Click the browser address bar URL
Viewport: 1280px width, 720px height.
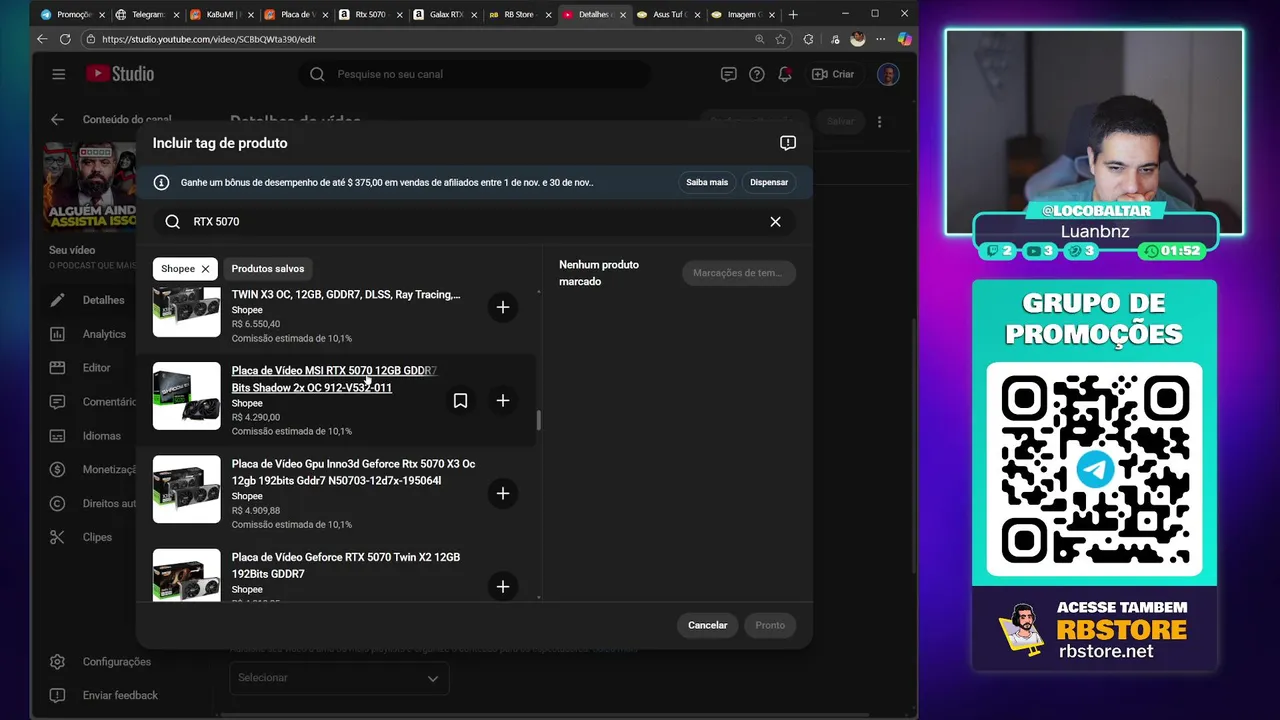pos(208,39)
